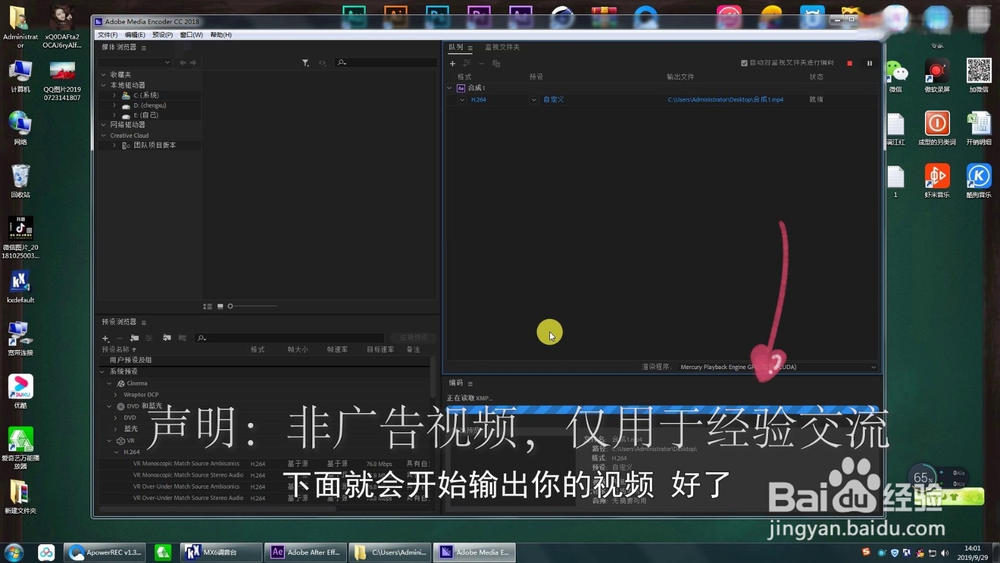The image size is (1000, 563).
Task: Open the 回收站 recycle bin desktop icon
Action: point(20,181)
